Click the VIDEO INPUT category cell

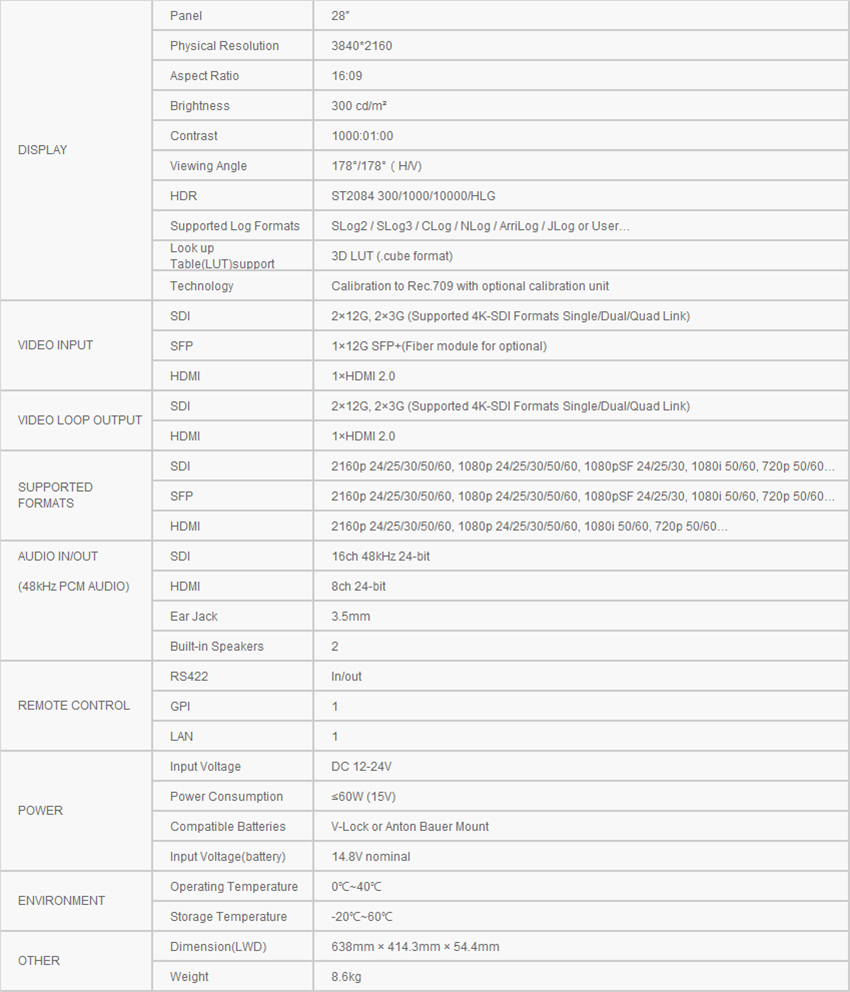tap(76, 345)
